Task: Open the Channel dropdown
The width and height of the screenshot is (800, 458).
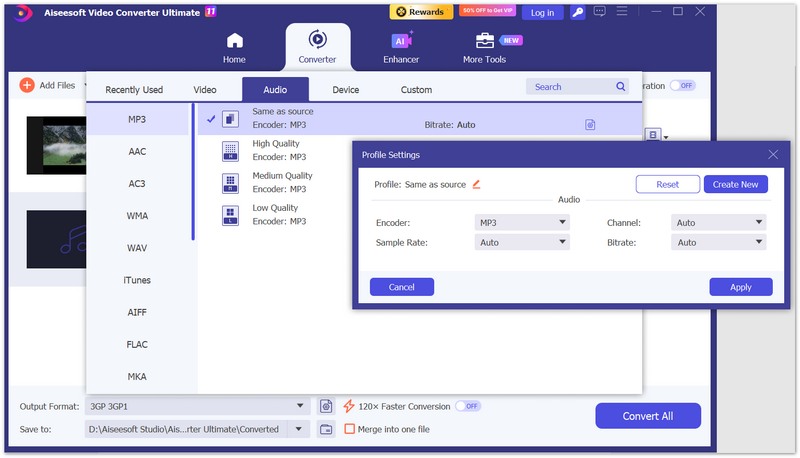Action: pos(718,222)
